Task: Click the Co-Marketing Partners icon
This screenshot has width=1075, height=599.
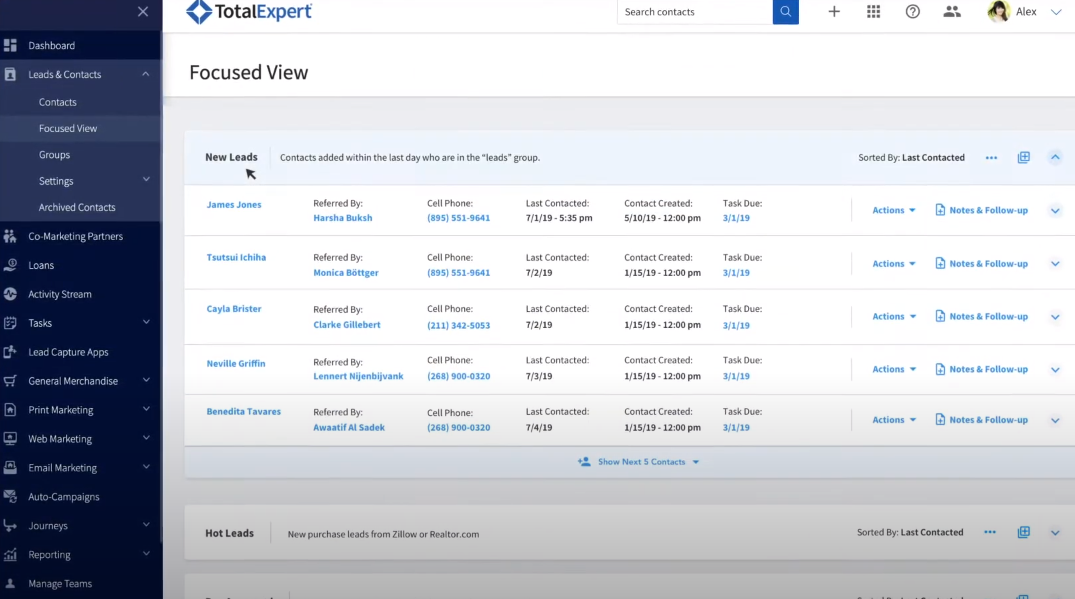Action: pos(9,236)
